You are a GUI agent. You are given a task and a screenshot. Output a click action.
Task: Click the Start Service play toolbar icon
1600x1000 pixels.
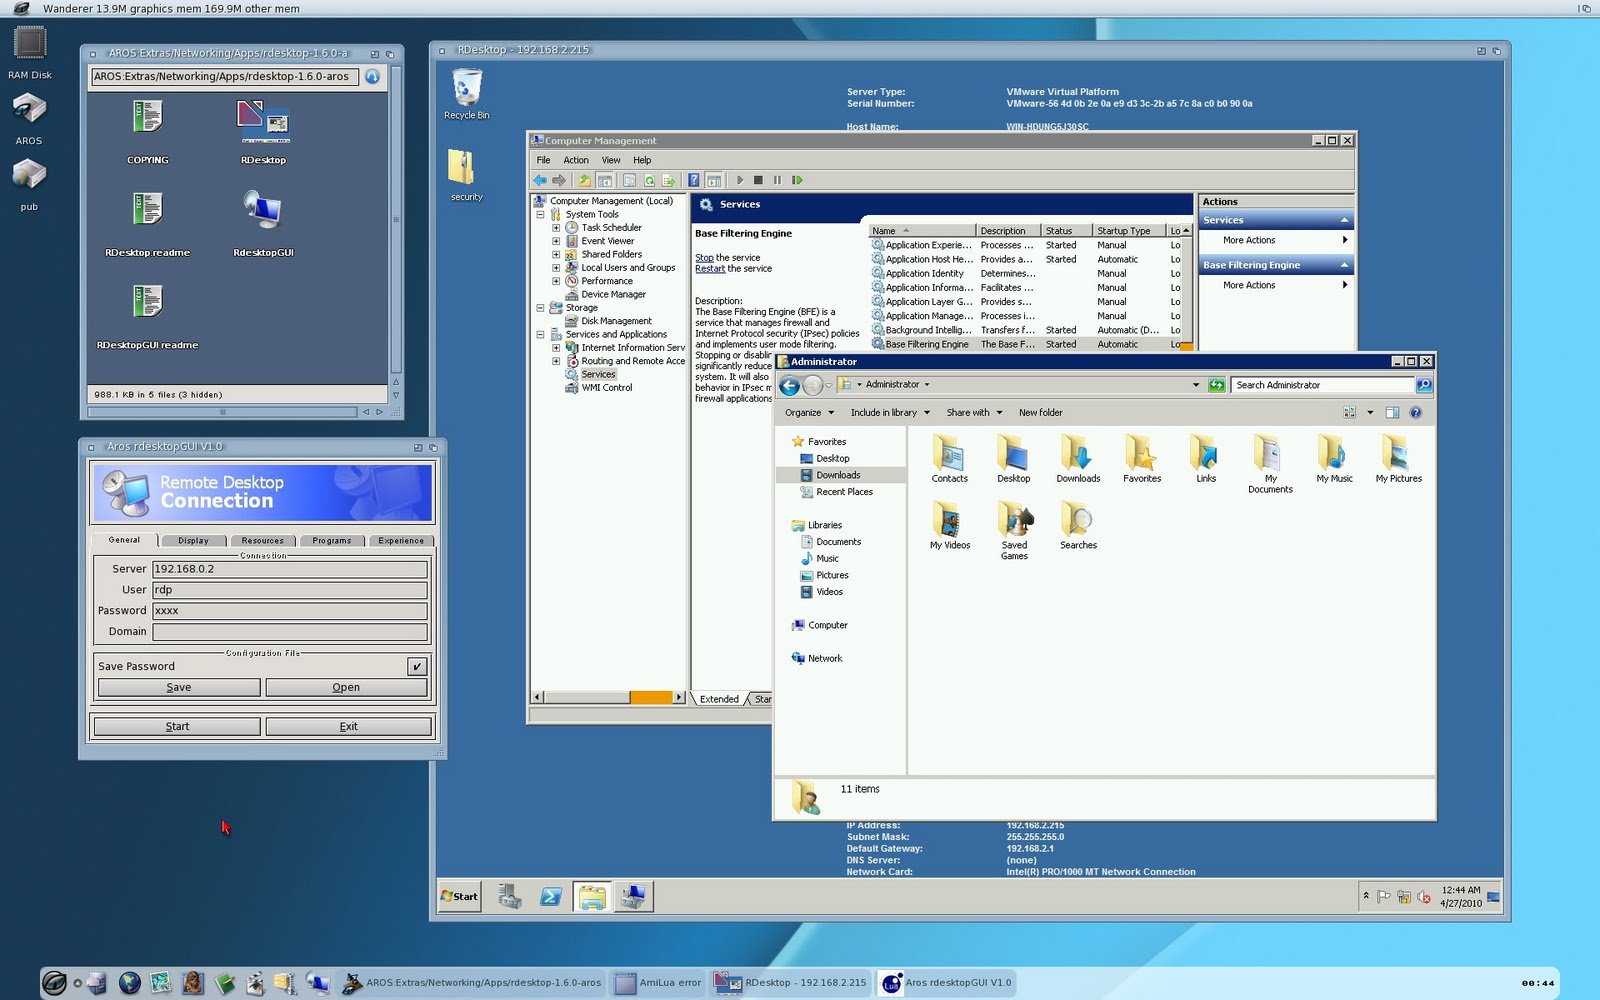[740, 180]
